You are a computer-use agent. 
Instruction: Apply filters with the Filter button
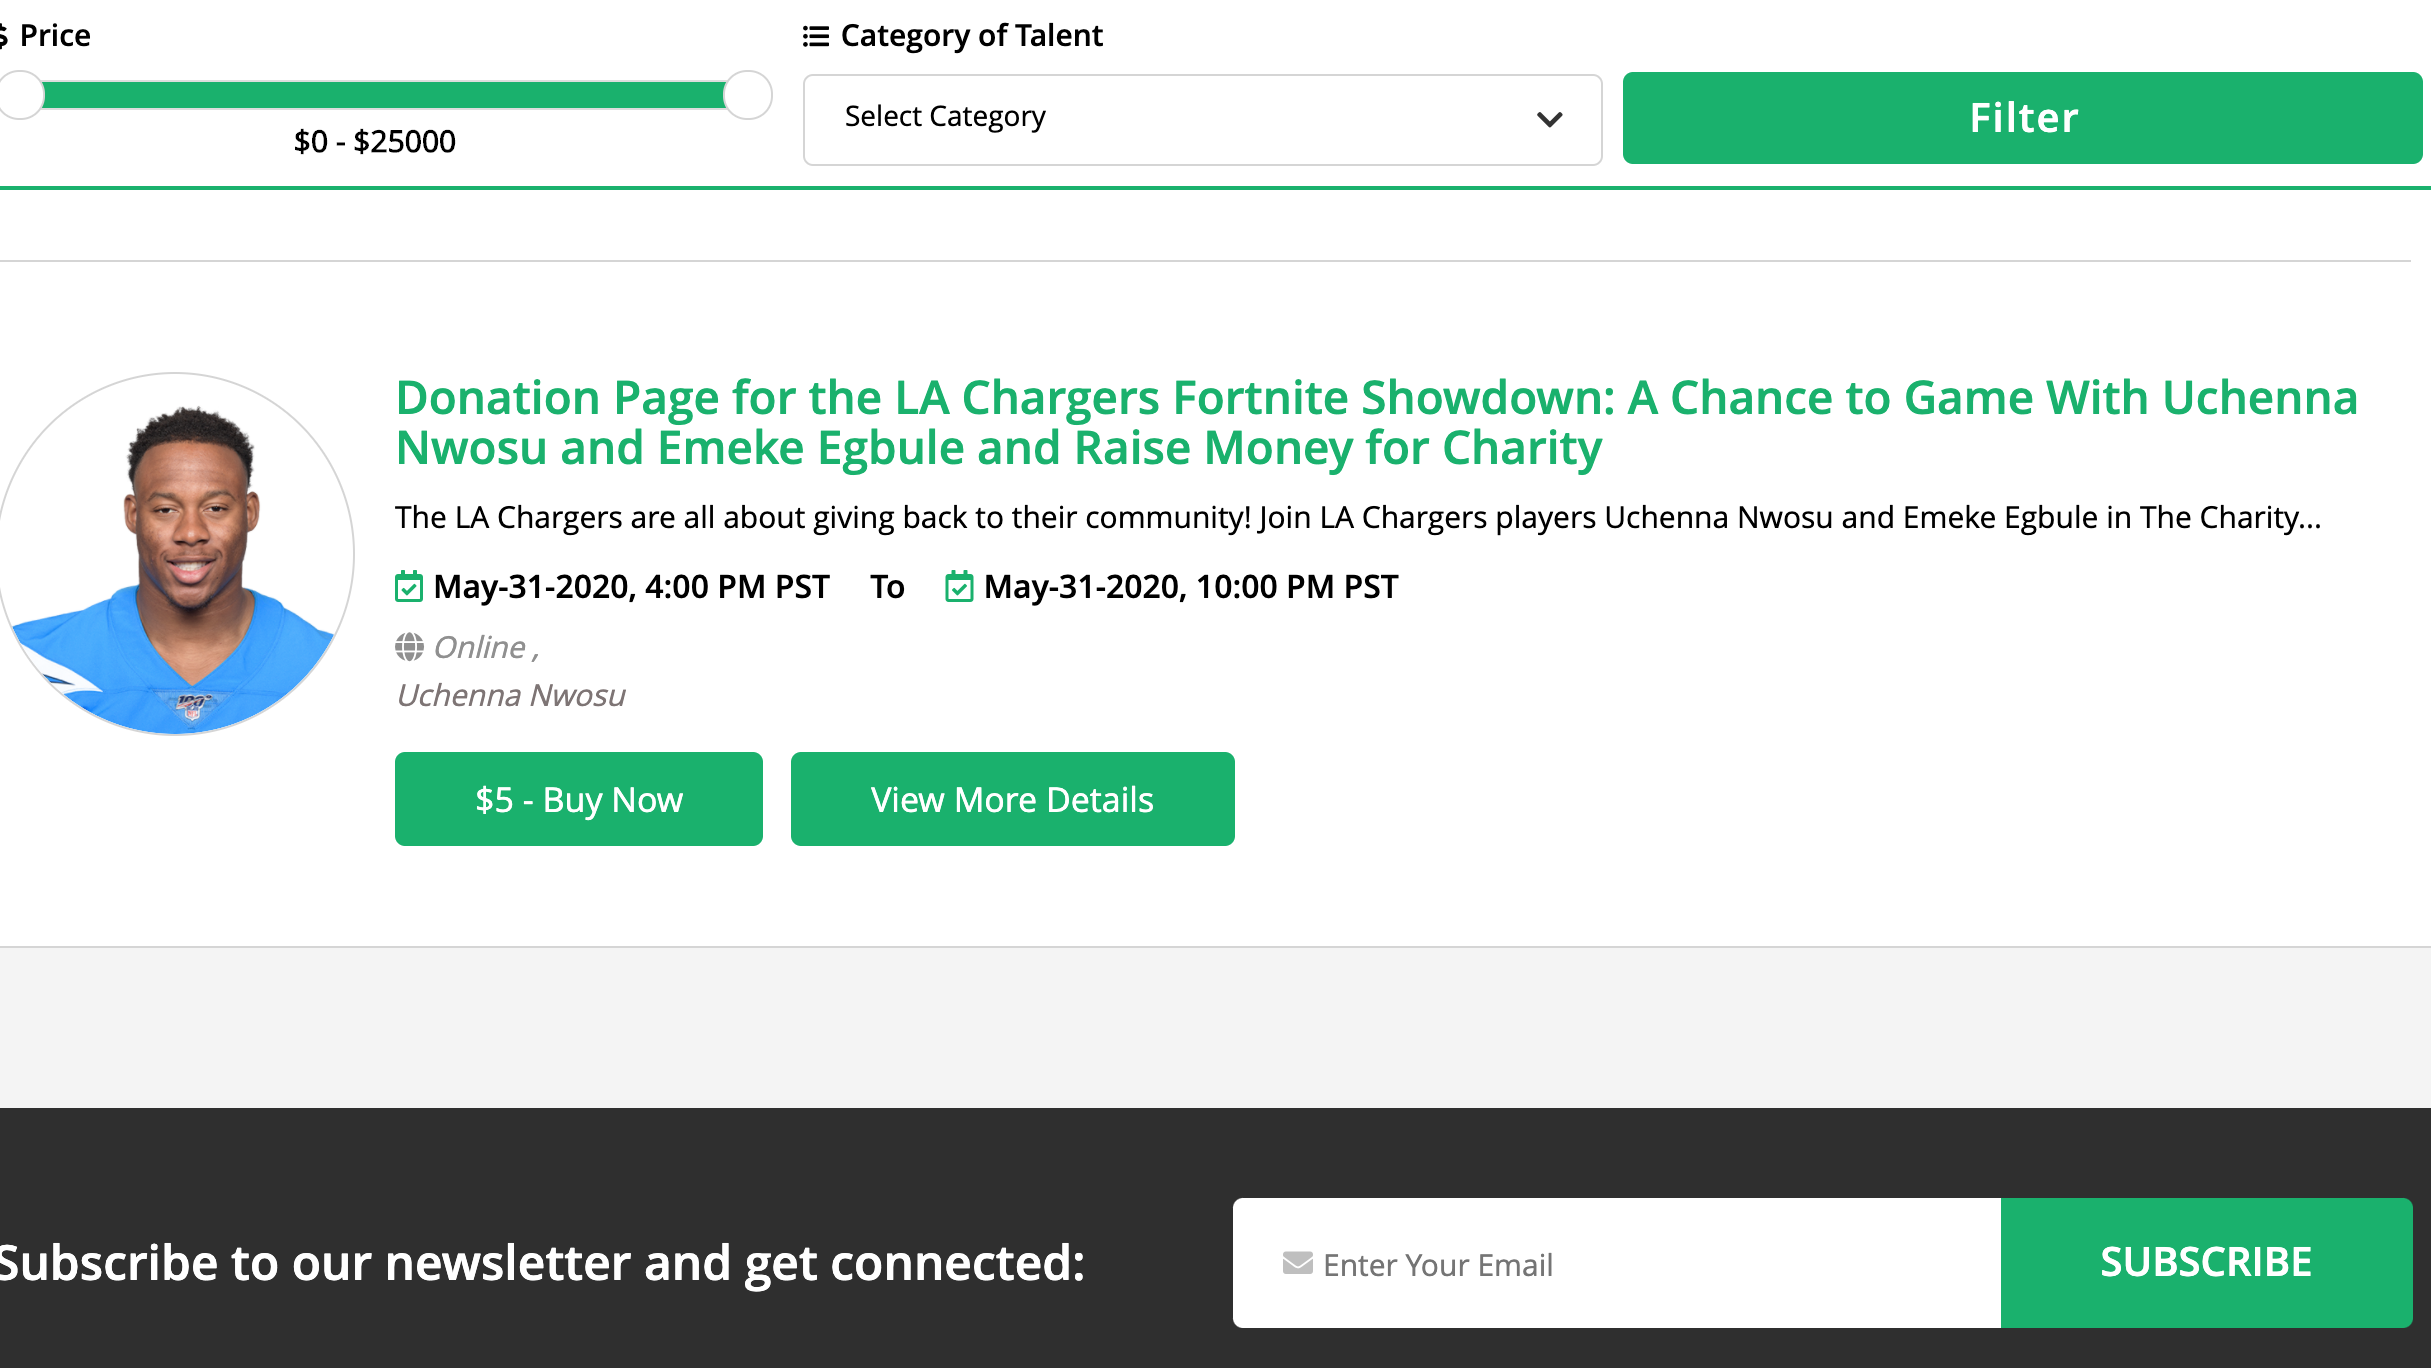coord(2021,118)
